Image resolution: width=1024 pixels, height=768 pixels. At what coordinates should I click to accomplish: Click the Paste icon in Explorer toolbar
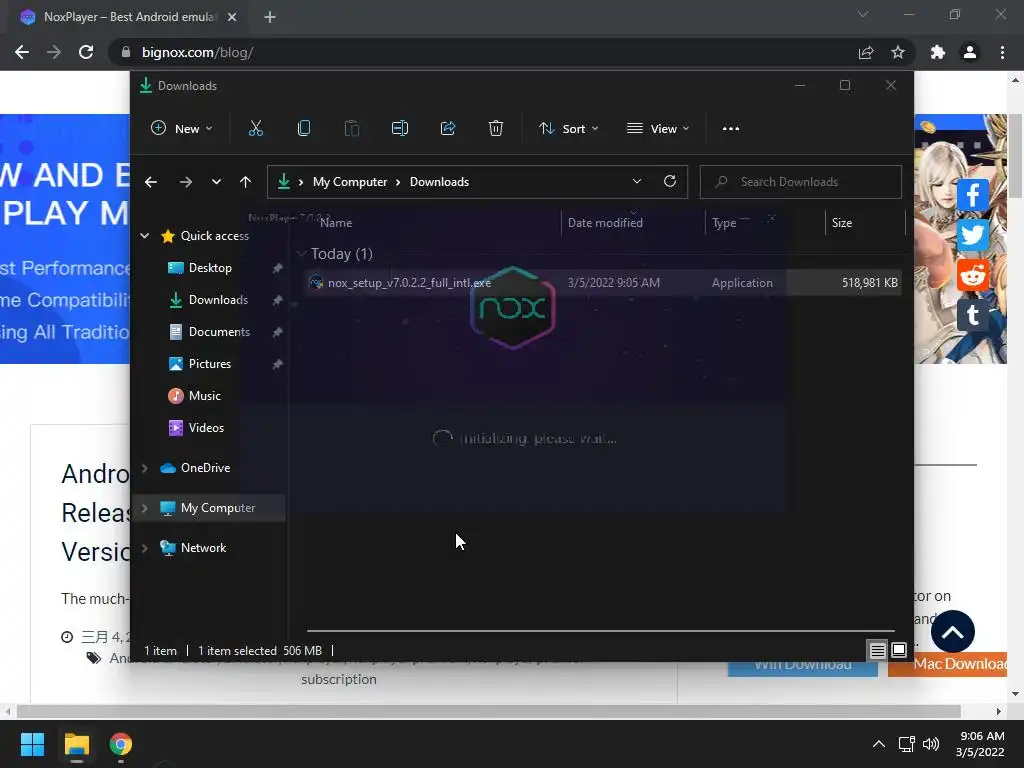[x=351, y=129]
